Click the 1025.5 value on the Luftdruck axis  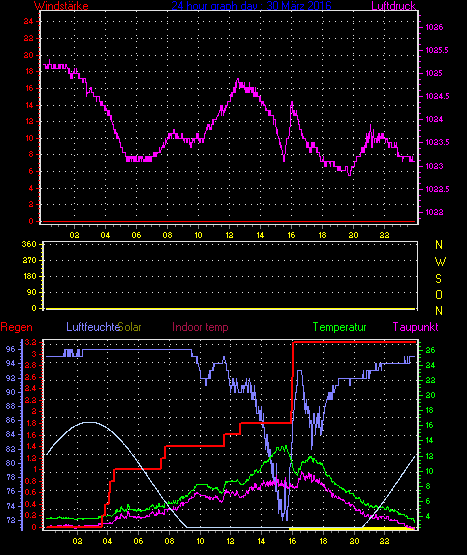[437, 50]
